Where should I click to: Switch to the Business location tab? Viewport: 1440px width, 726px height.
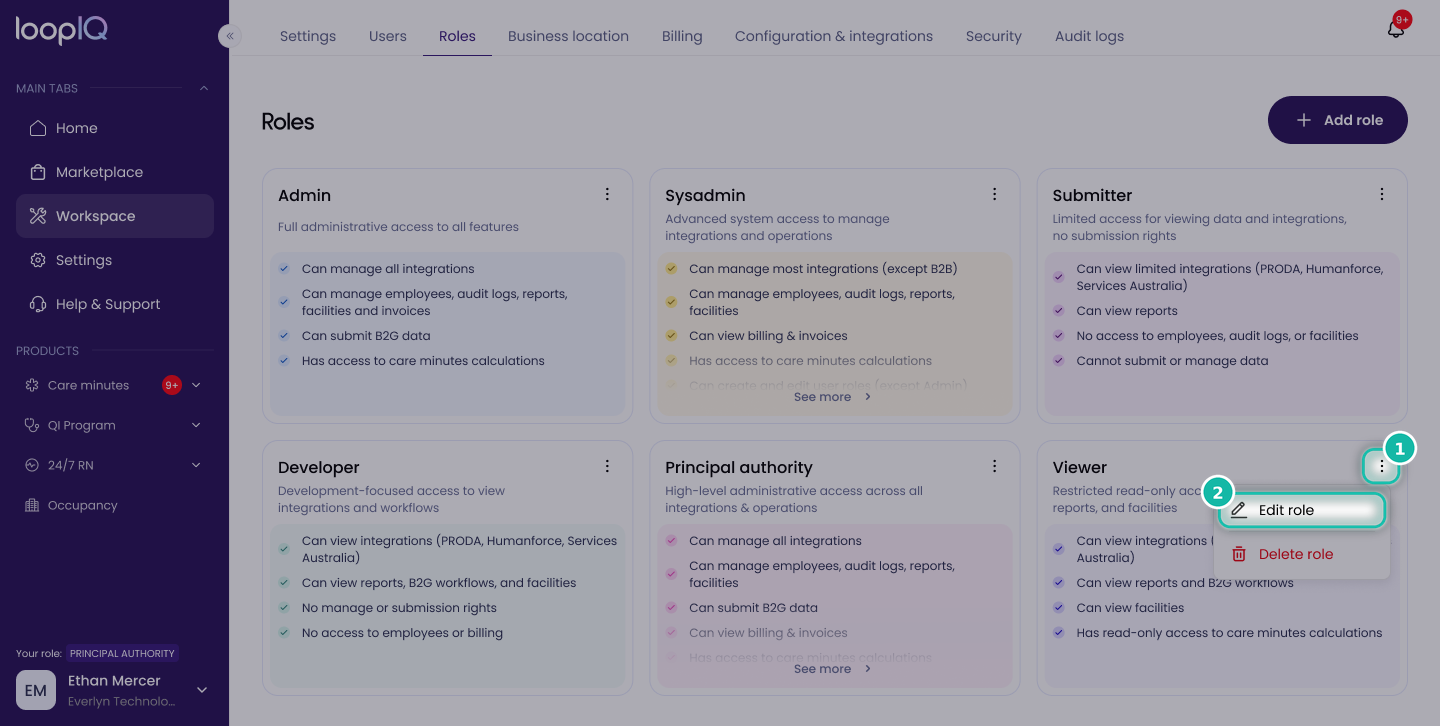coord(568,36)
